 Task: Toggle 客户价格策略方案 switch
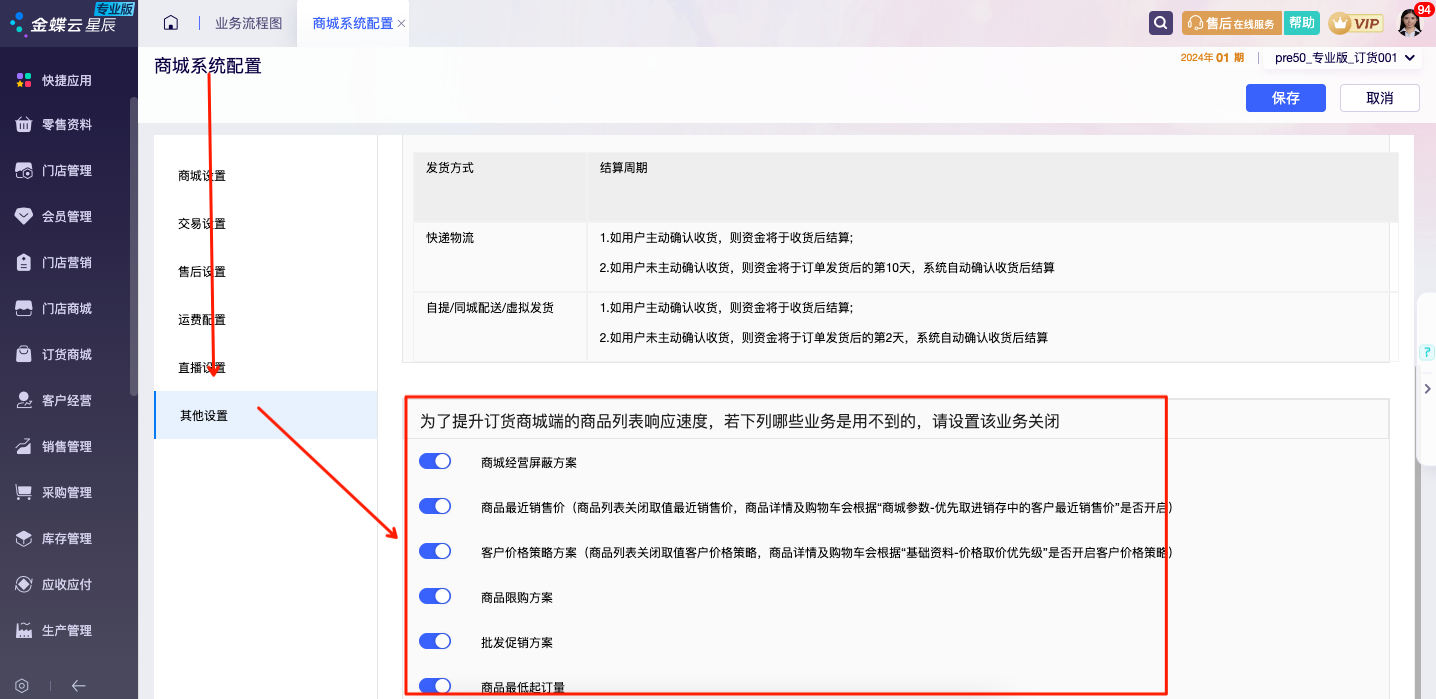[435, 551]
